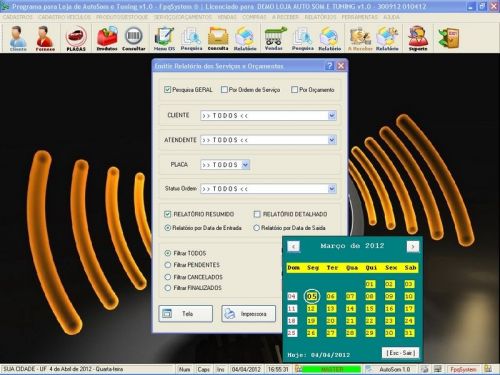This screenshot has height=375, width=500.
Task: Open the Nova OS icon
Action: tap(164, 38)
